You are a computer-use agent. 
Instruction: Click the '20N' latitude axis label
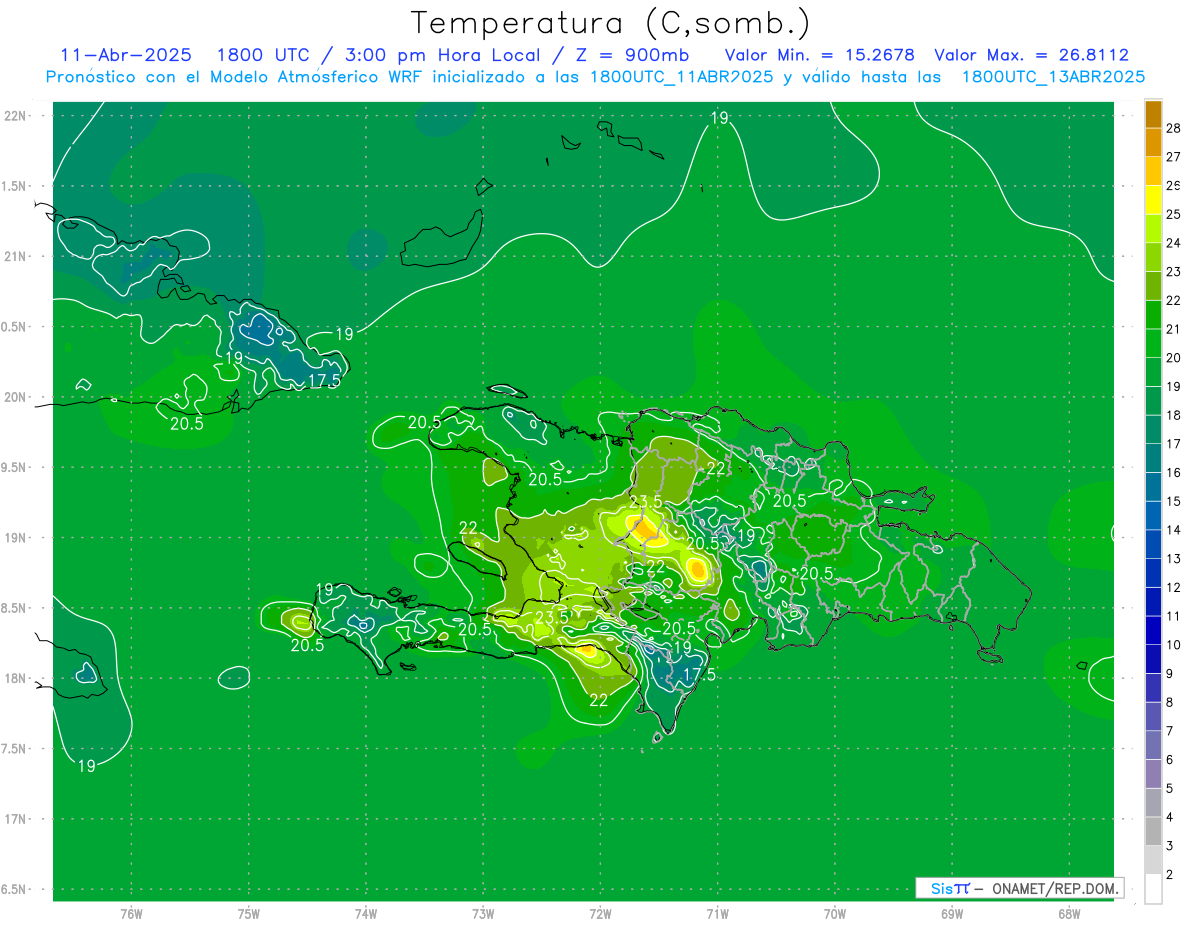[x=15, y=397]
